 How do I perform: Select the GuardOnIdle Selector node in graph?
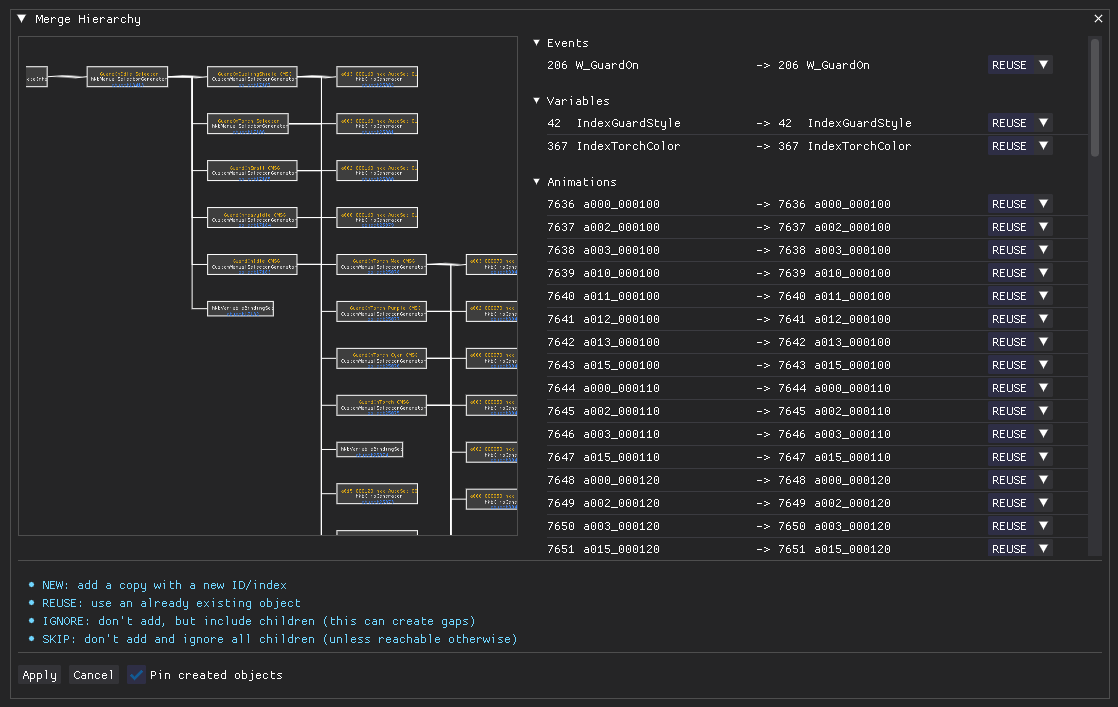[127, 77]
